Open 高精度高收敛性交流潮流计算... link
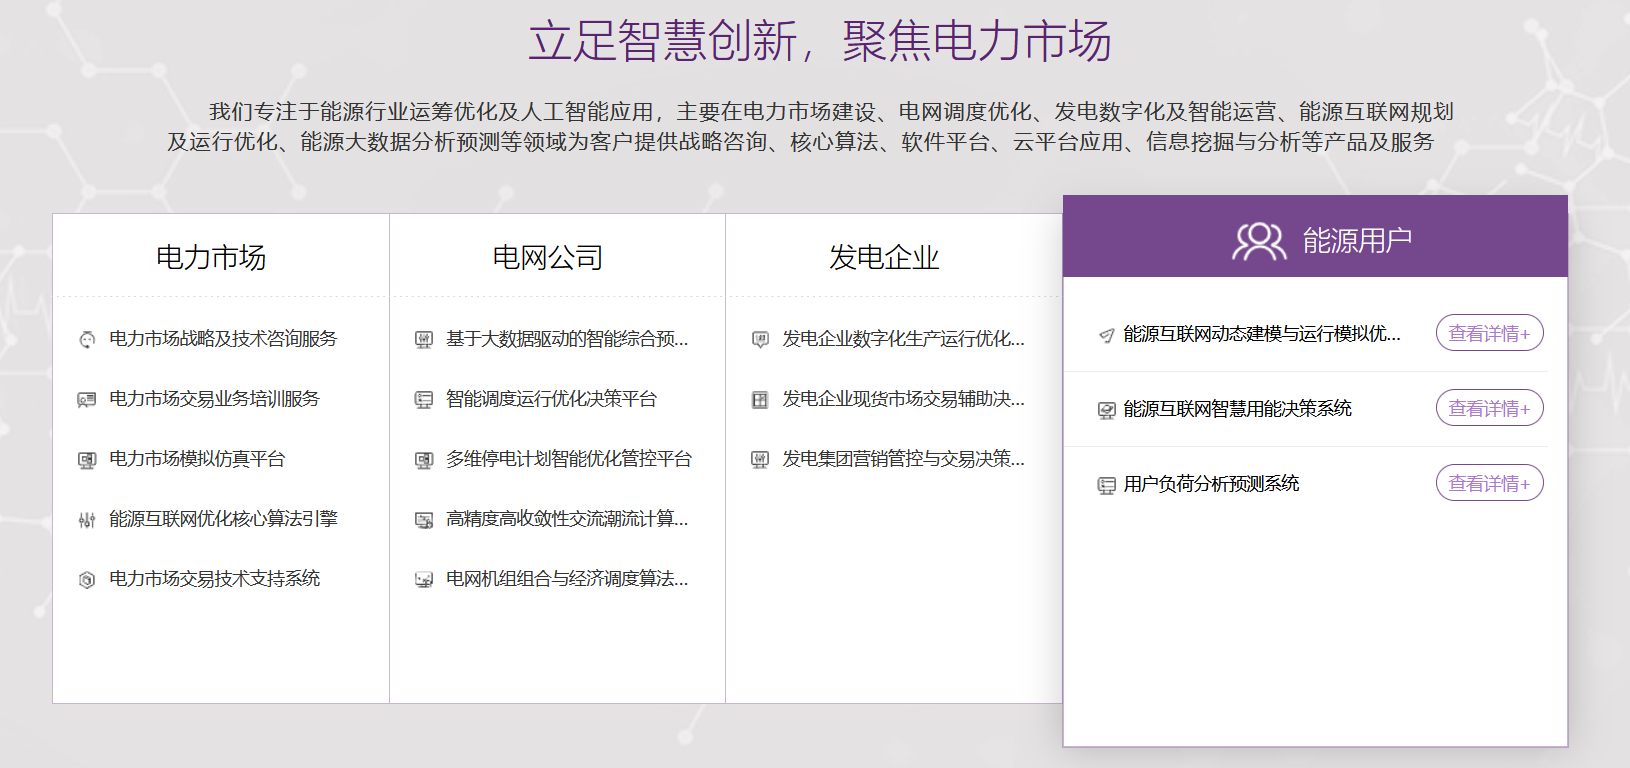 pos(567,519)
